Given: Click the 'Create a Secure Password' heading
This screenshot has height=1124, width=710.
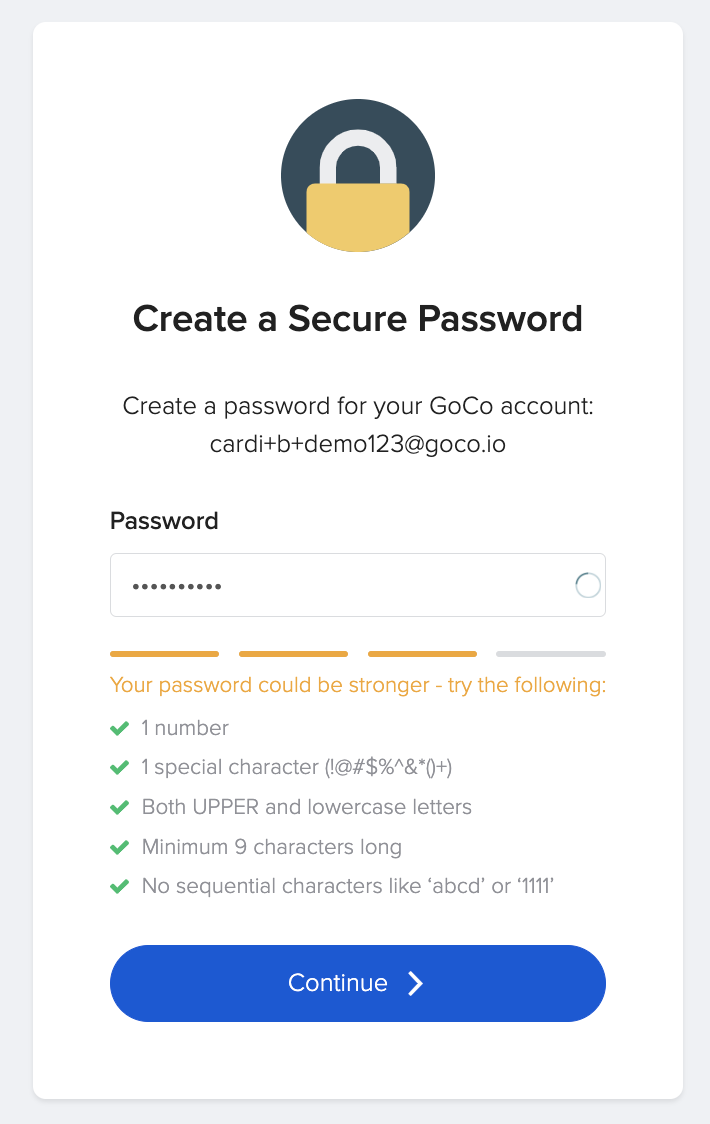Looking at the screenshot, I should [x=358, y=319].
